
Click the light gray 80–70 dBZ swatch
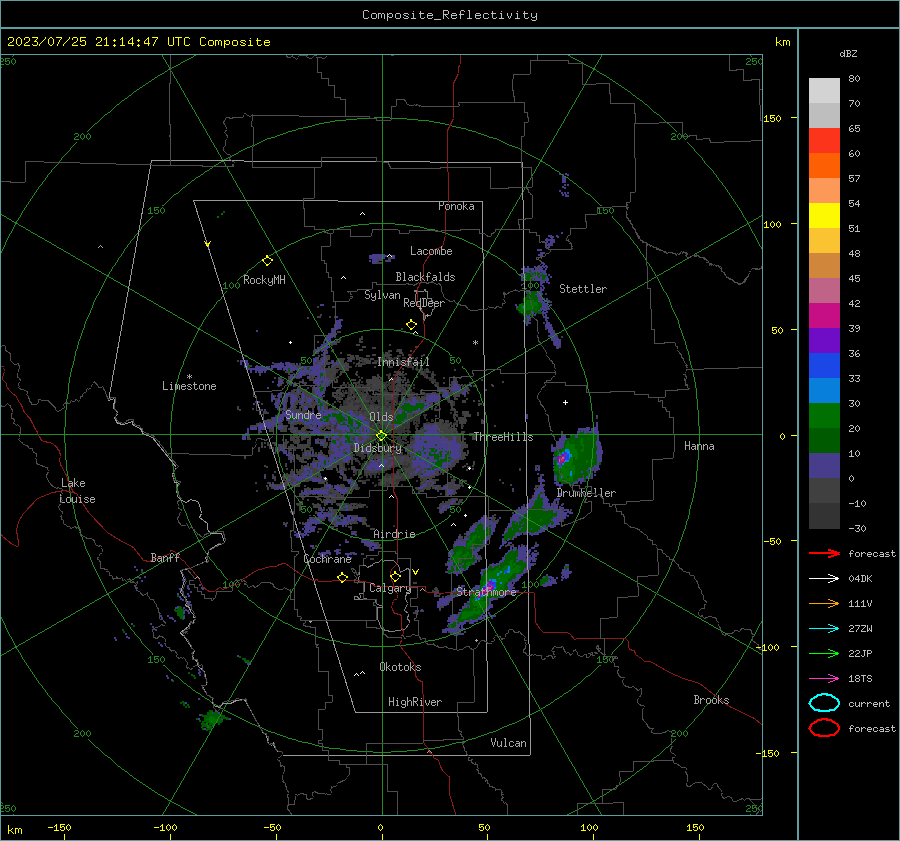point(824,91)
